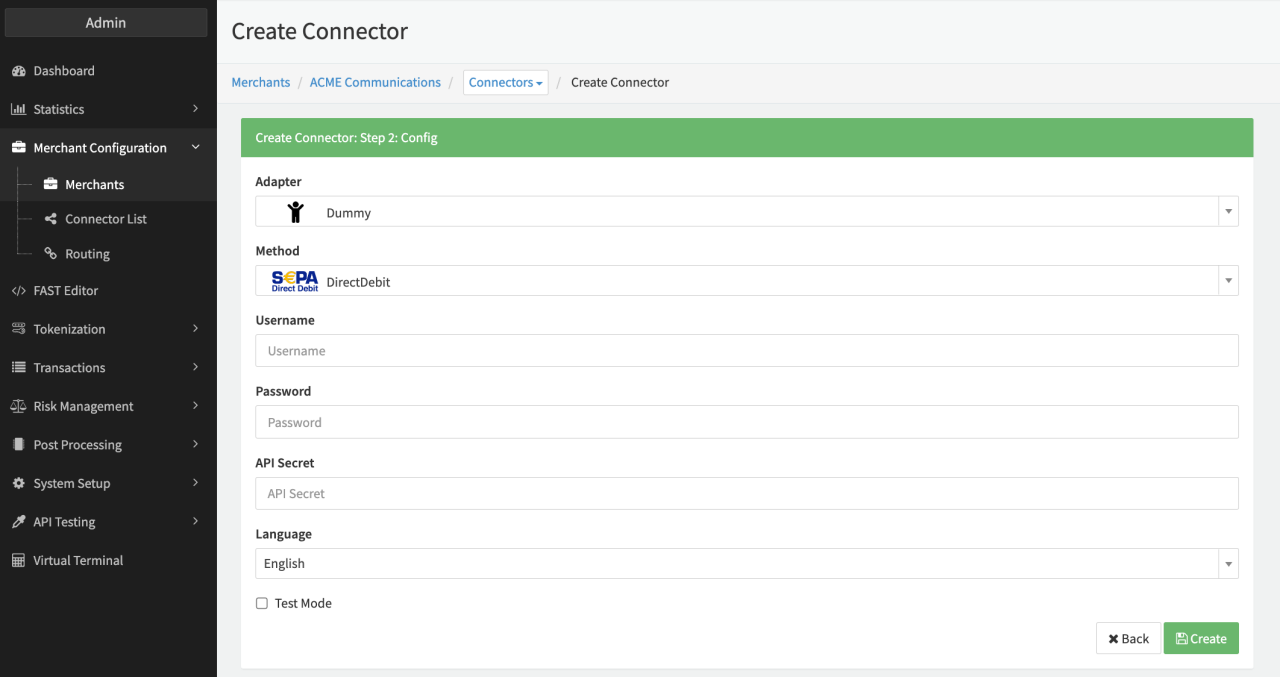Click the Username input field
Viewport: 1280px width, 677px height.
(x=746, y=351)
